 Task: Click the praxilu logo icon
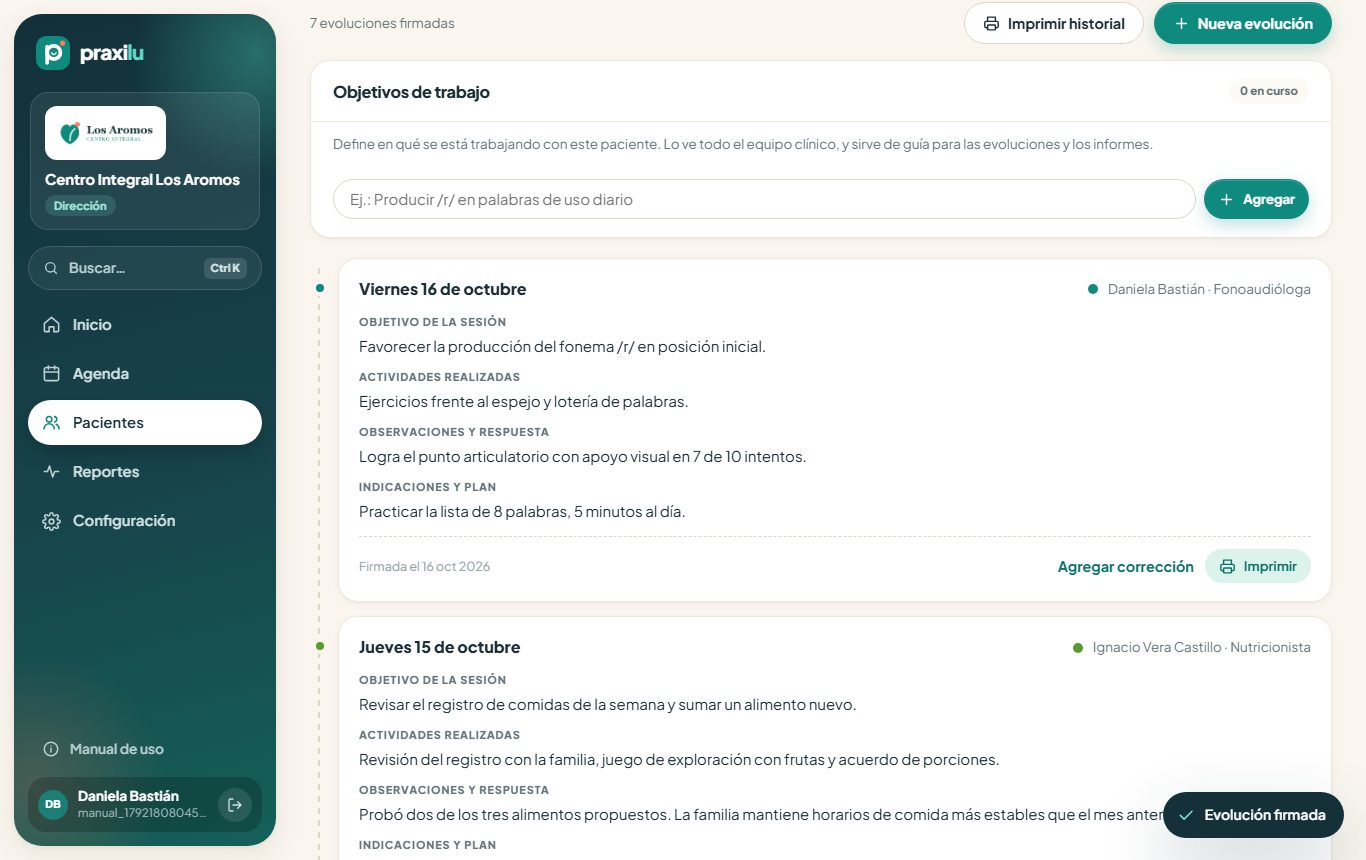pyautogui.click(x=53, y=53)
